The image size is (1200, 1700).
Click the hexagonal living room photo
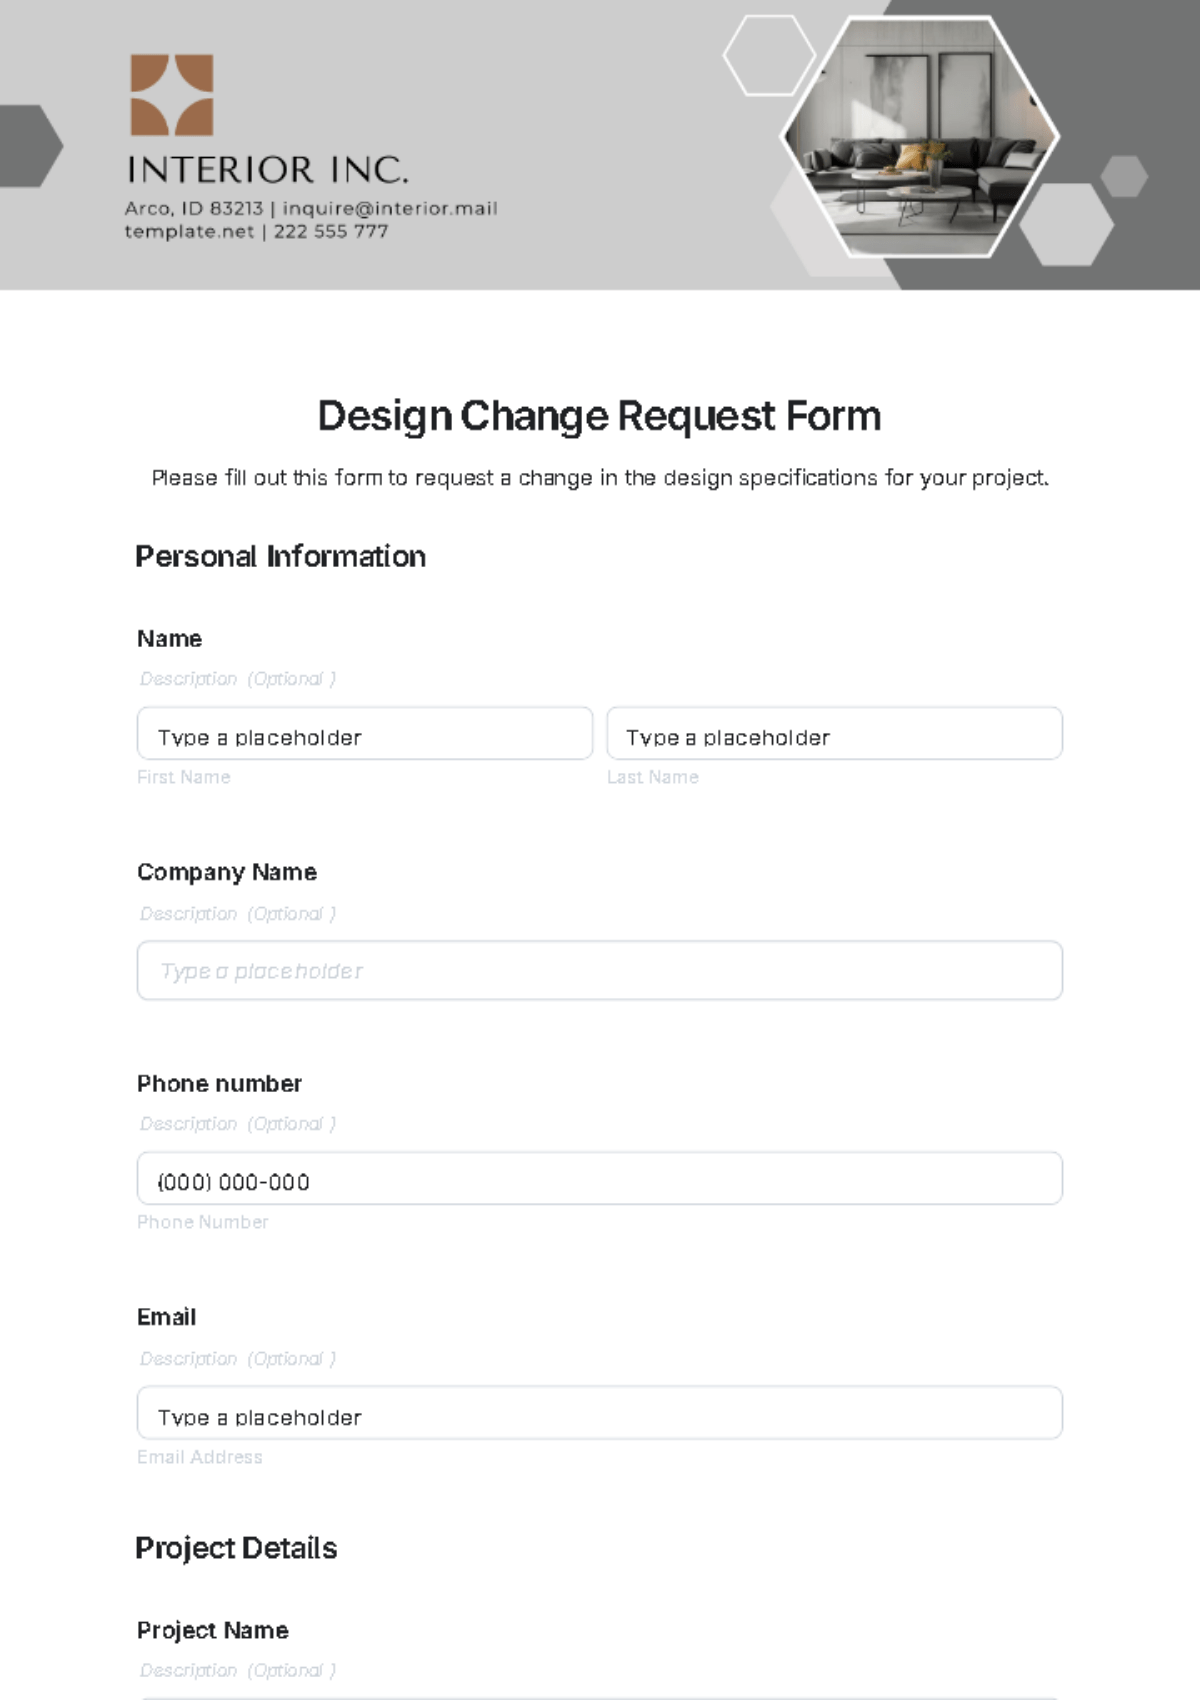point(919,137)
